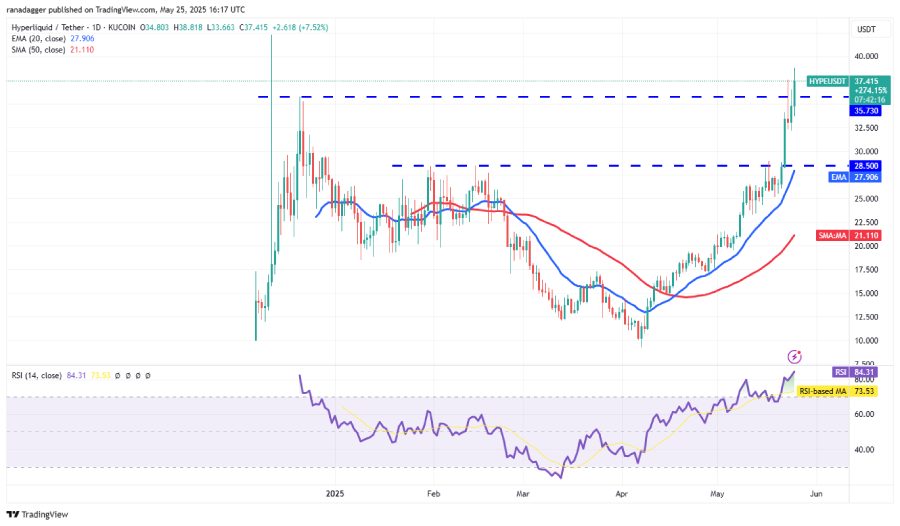Click the TradingView logo icon
The width and height of the screenshot is (900, 526).
13,515
